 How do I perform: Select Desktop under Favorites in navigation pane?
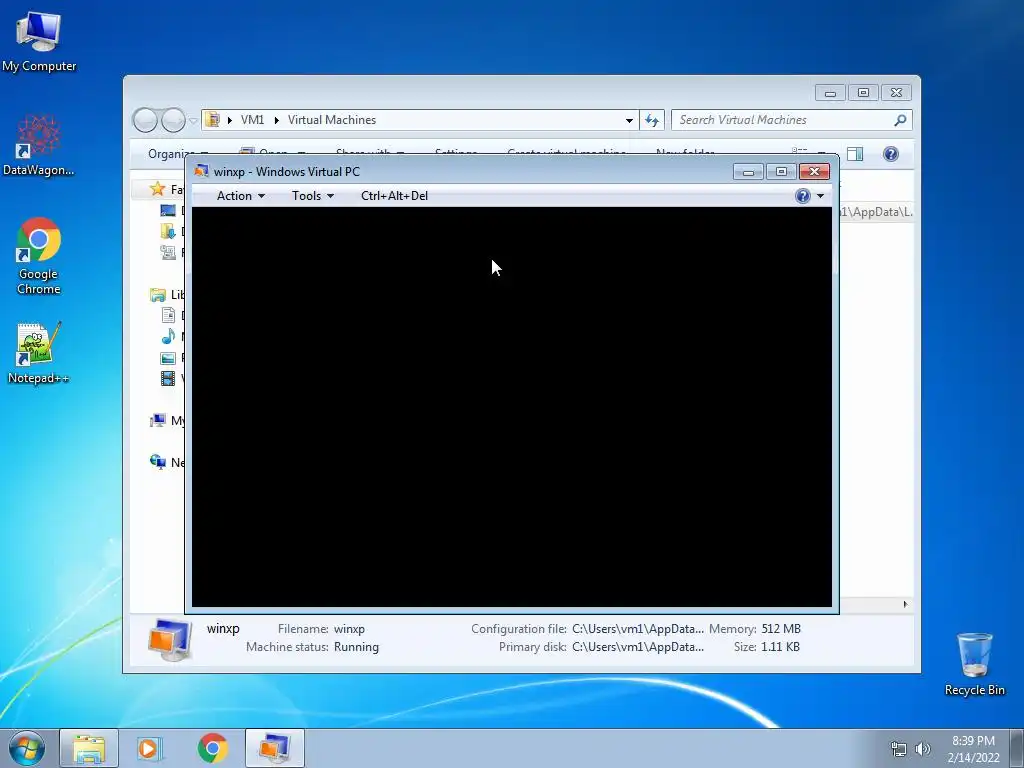(x=172, y=210)
